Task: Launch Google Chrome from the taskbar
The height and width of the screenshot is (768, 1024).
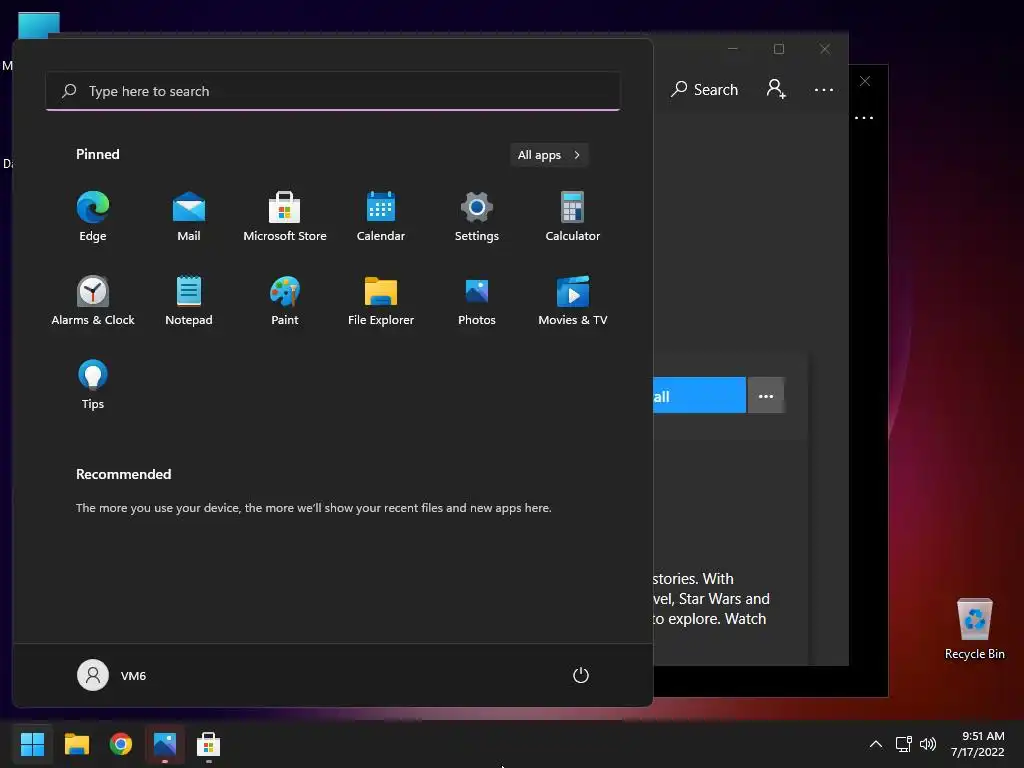Action: [x=121, y=744]
